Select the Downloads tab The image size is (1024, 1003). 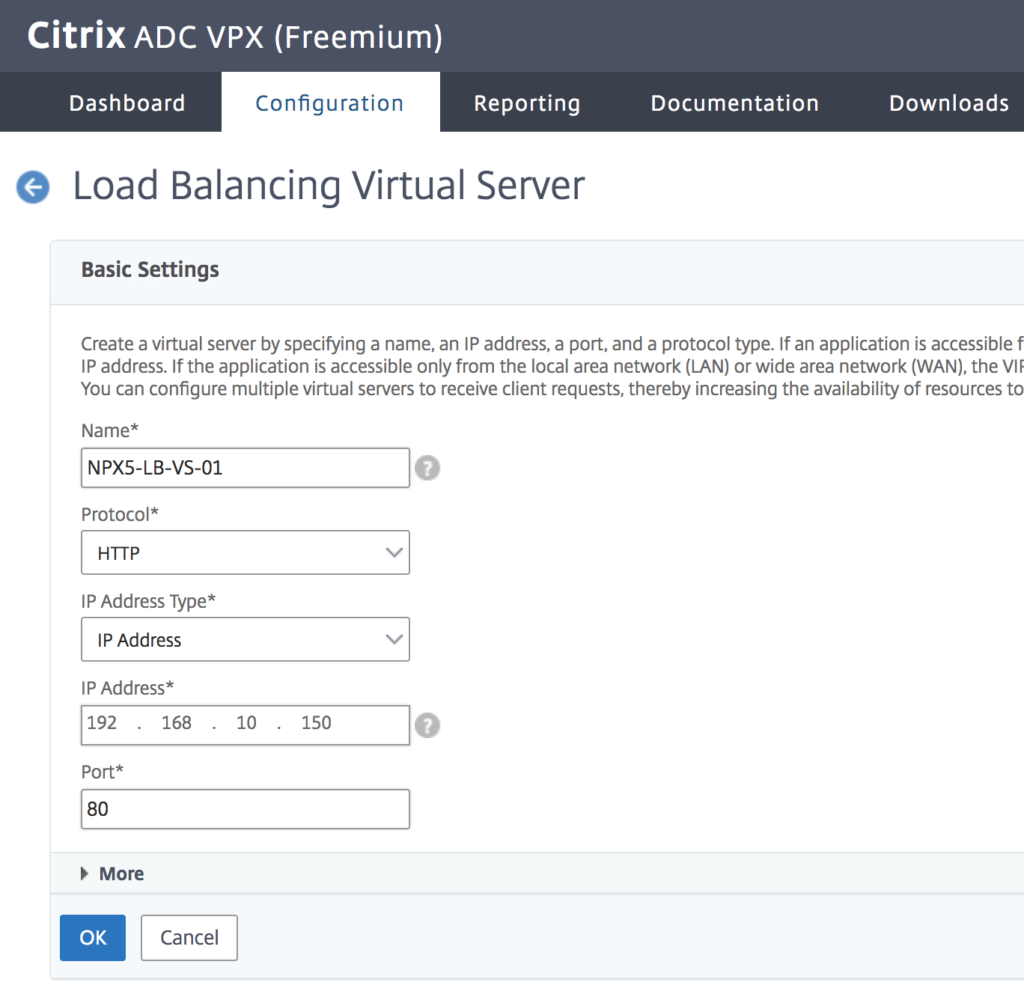[948, 102]
